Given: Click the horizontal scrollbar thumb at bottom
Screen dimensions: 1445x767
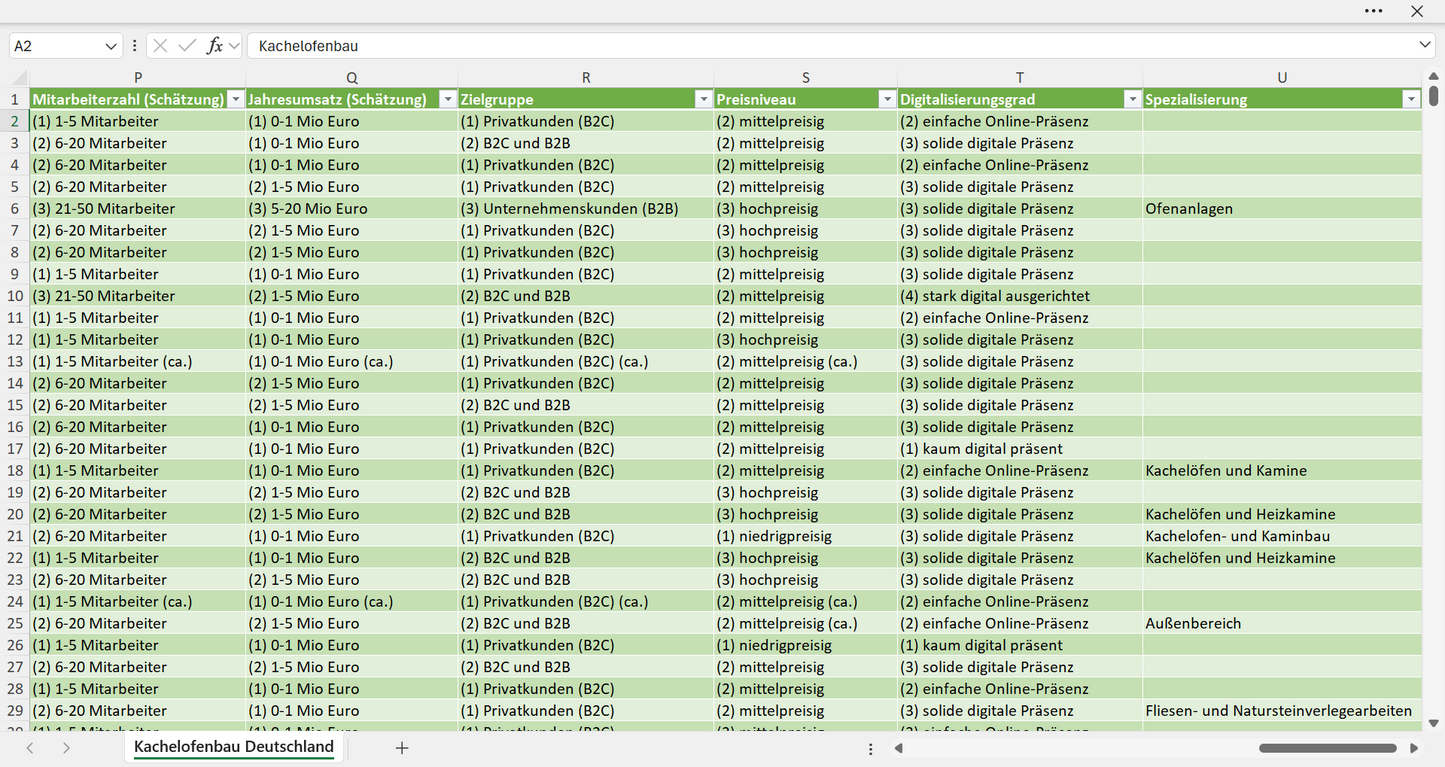Looking at the screenshot, I should tap(1327, 748).
